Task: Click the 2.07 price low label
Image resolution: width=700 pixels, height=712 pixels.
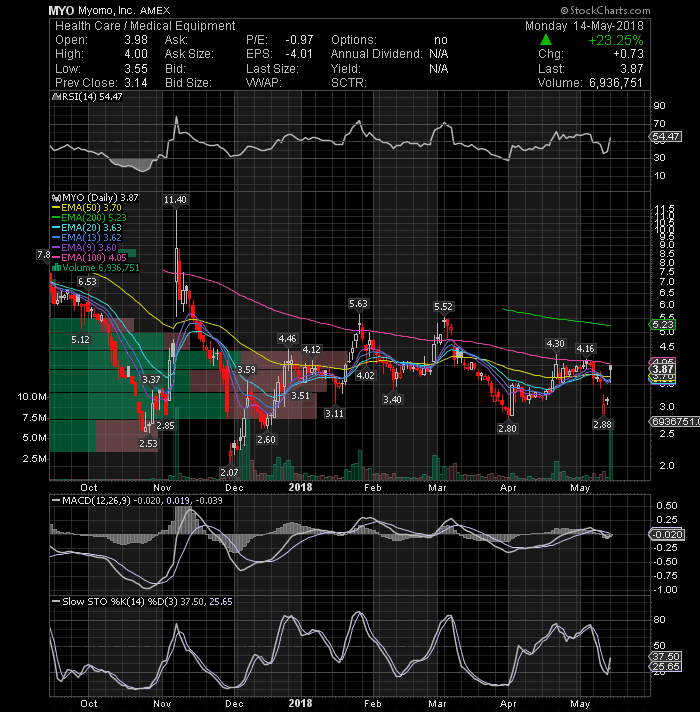Action: click(229, 473)
